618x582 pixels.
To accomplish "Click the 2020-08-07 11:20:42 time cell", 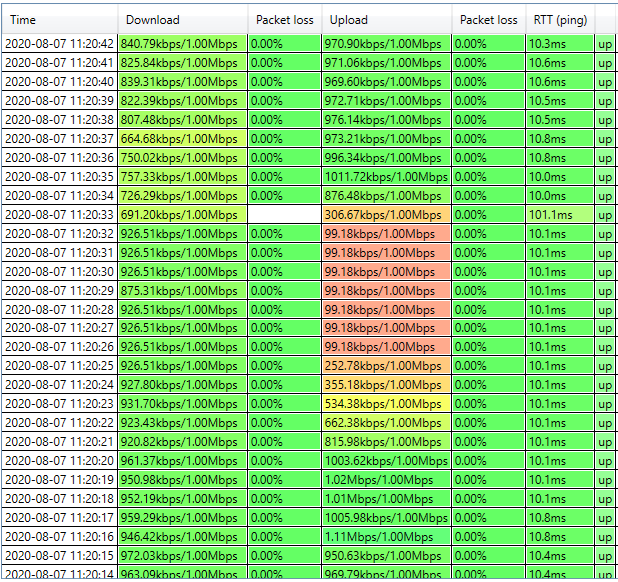I will [59, 44].
